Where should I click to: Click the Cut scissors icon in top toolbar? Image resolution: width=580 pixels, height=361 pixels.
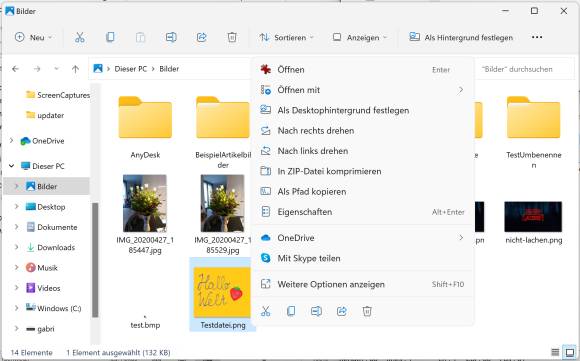[80, 37]
